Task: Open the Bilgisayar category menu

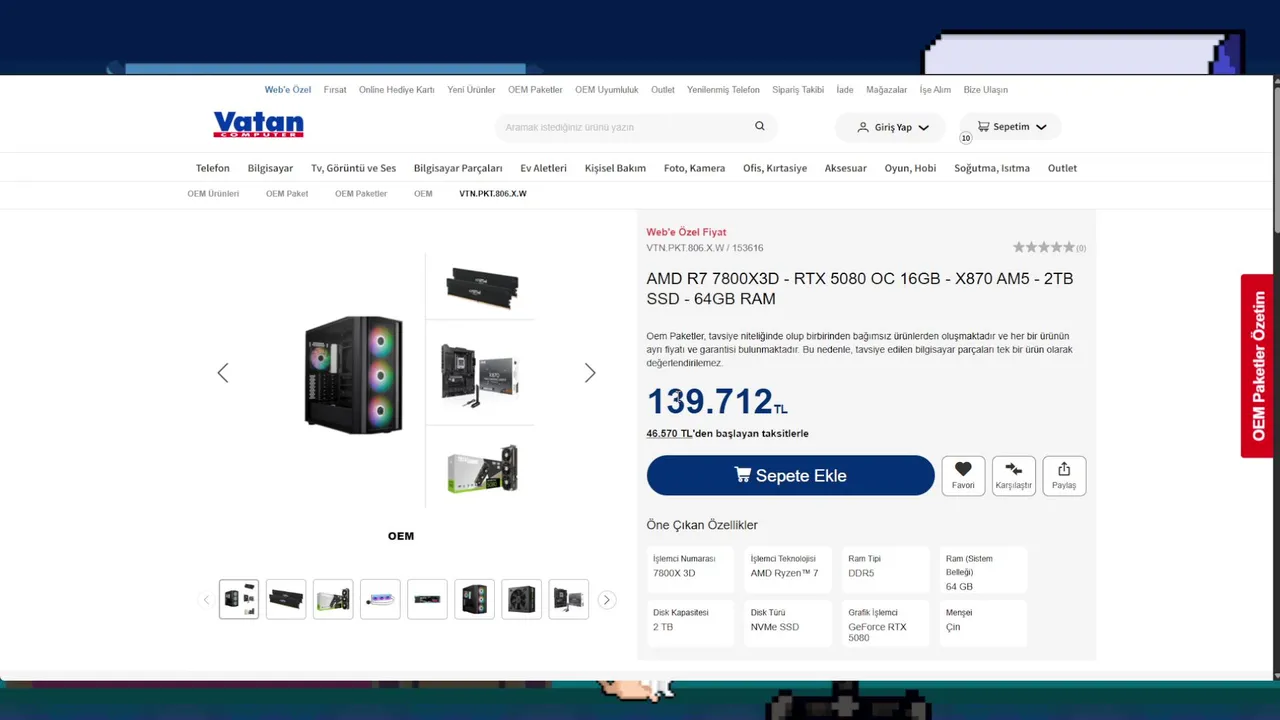Action: coord(270,168)
